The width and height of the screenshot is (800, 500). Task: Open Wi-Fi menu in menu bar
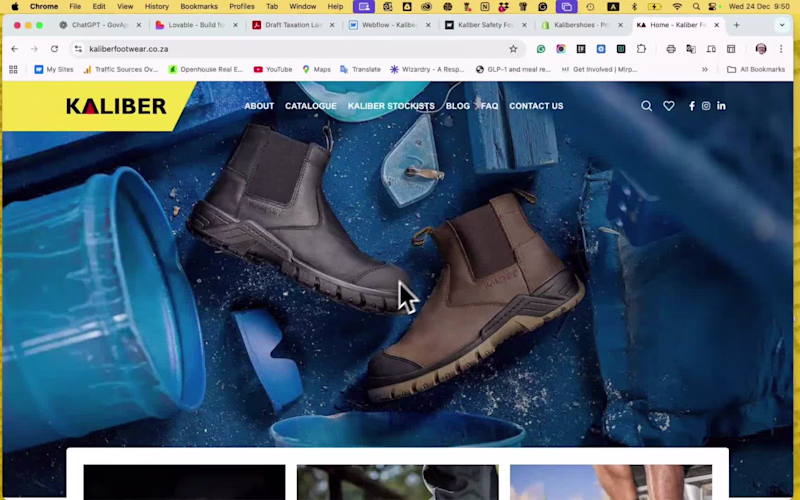[677, 7]
